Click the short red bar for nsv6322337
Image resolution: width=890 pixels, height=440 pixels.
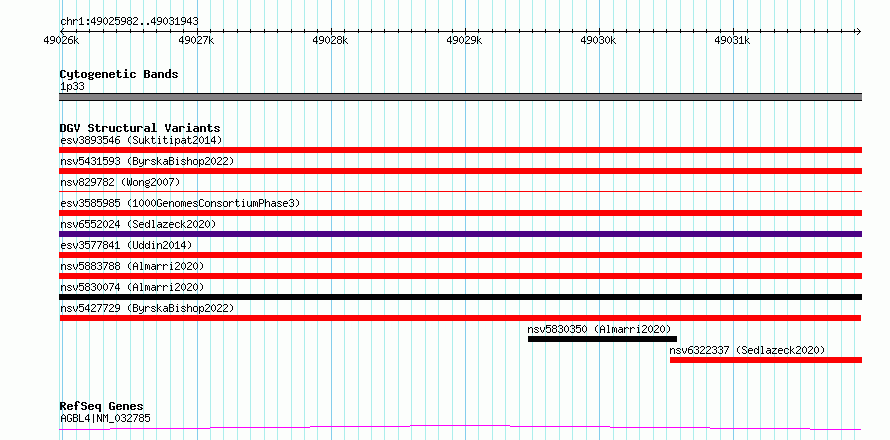(766, 360)
